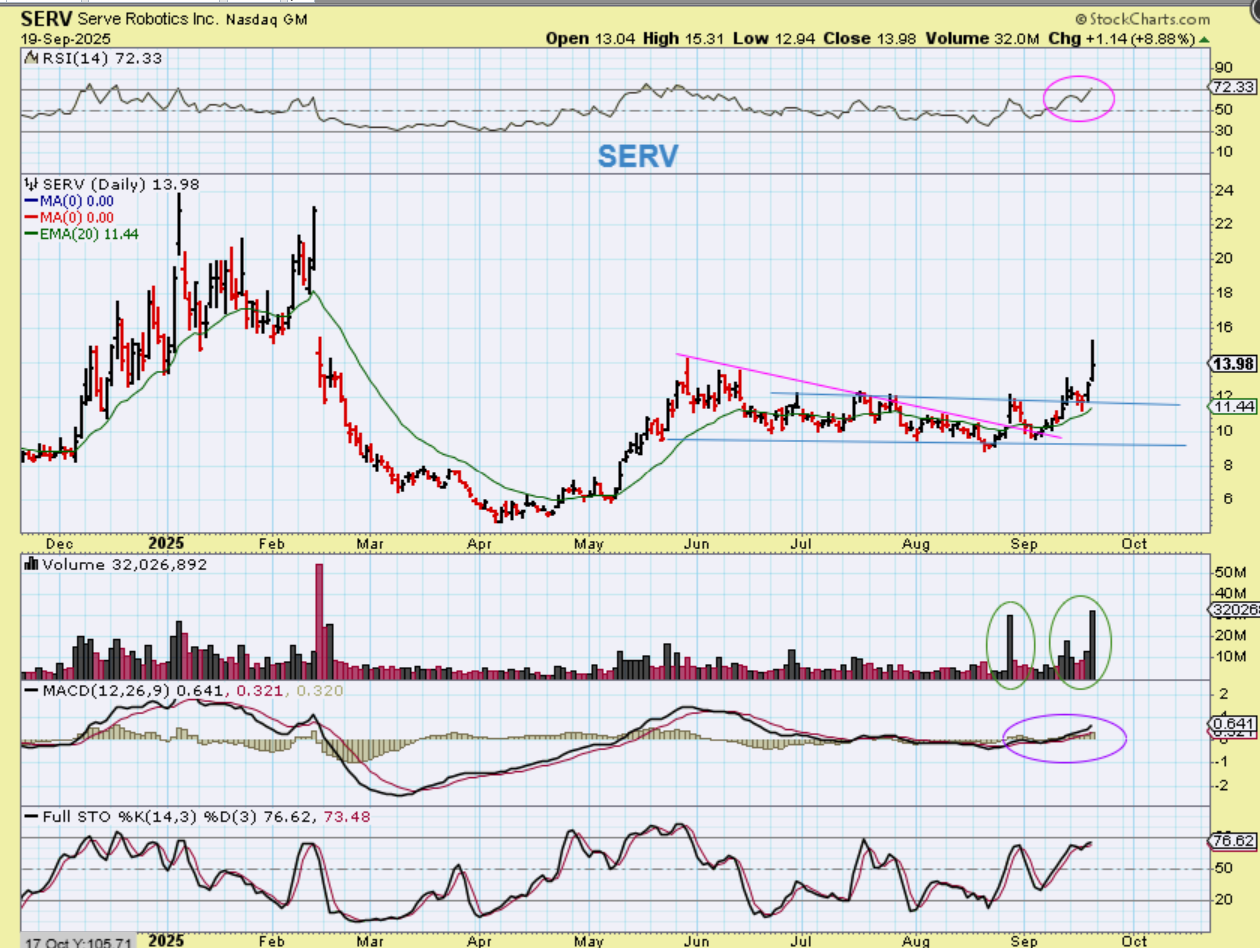Click the red MA(0) 0.00 legend entry
The image size is (1260, 948).
coord(70,217)
